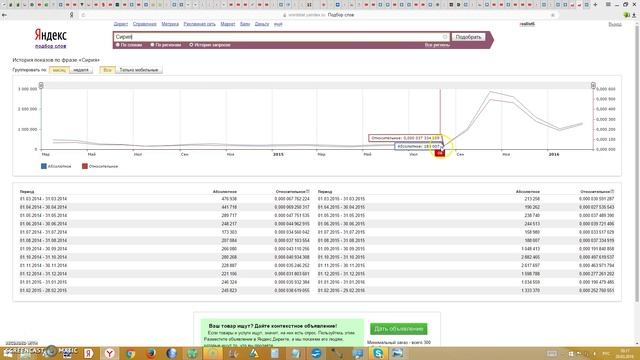The image size is (640, 360).
Task: Open the Маркет link
Action: pos(228,24)
